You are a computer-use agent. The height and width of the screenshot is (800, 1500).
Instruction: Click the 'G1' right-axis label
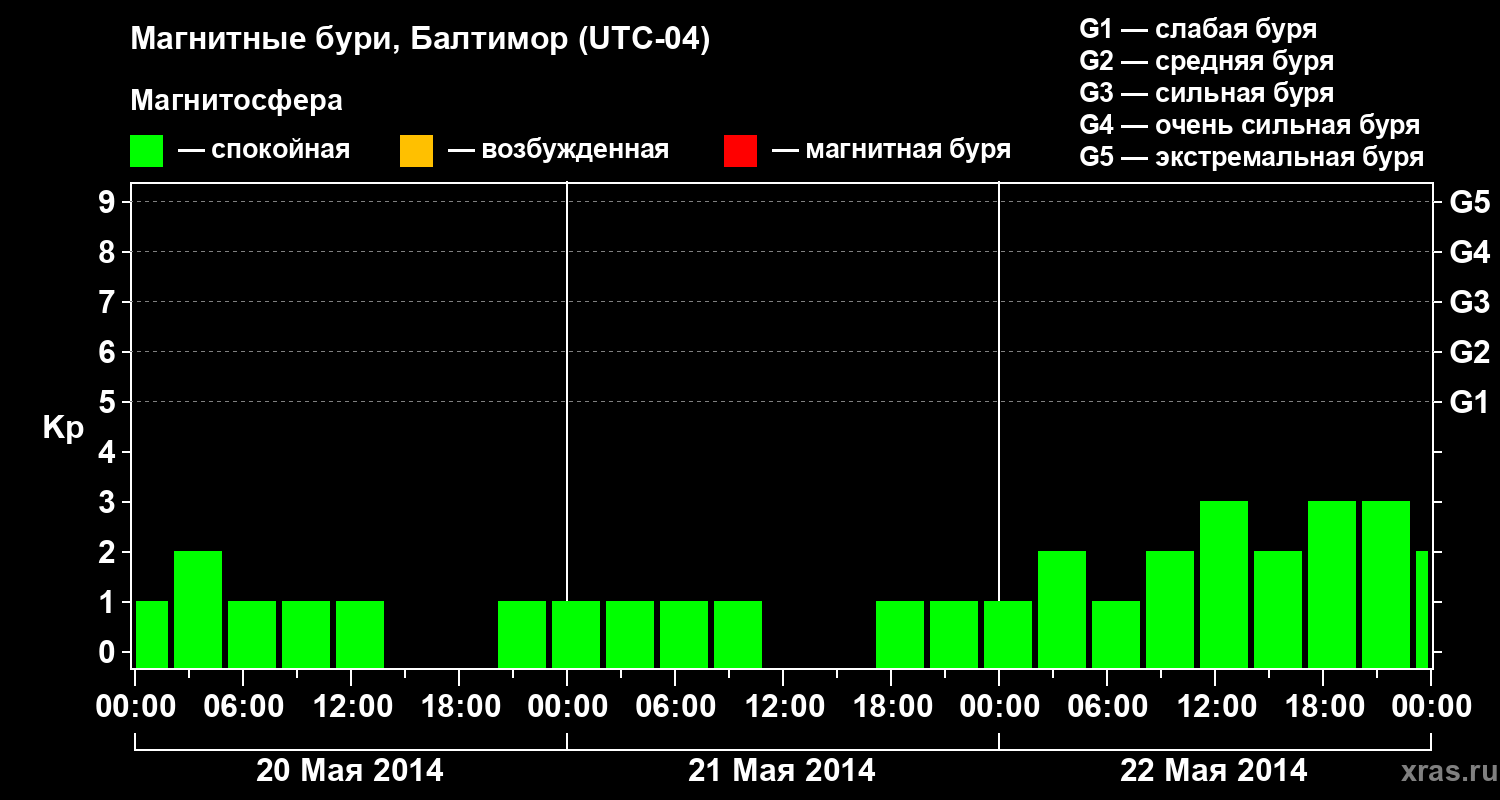coord(1470,402)
